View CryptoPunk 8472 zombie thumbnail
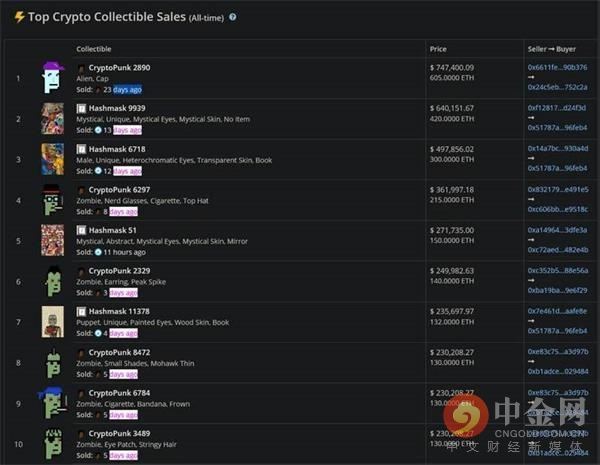The height and width of the screenshot is (465, 600). [53, 362]
